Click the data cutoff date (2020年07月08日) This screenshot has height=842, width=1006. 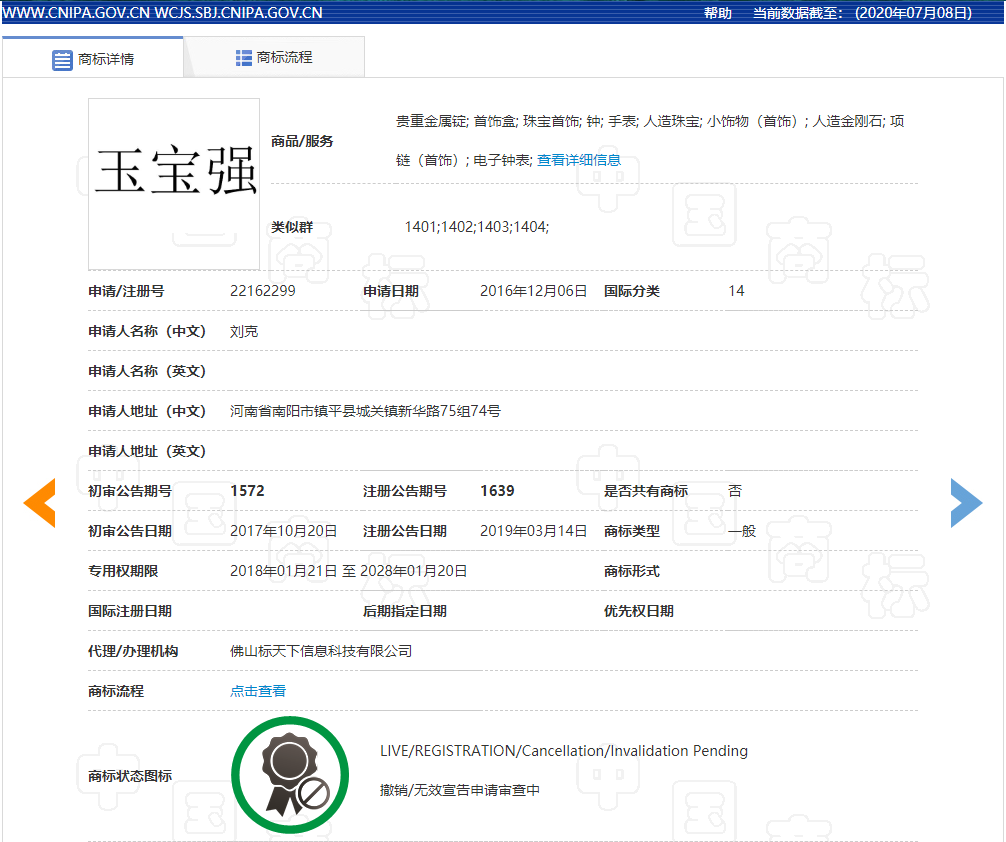click(913, 13)
